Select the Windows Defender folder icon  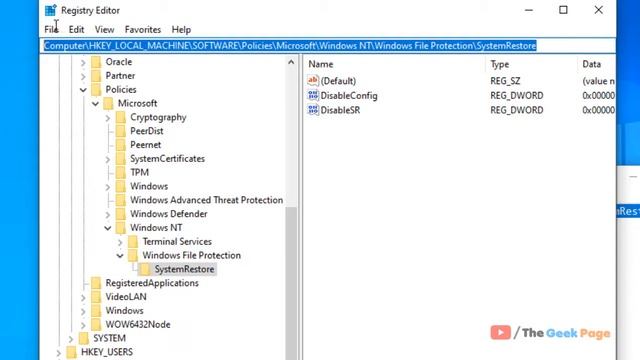pos(120,214)
